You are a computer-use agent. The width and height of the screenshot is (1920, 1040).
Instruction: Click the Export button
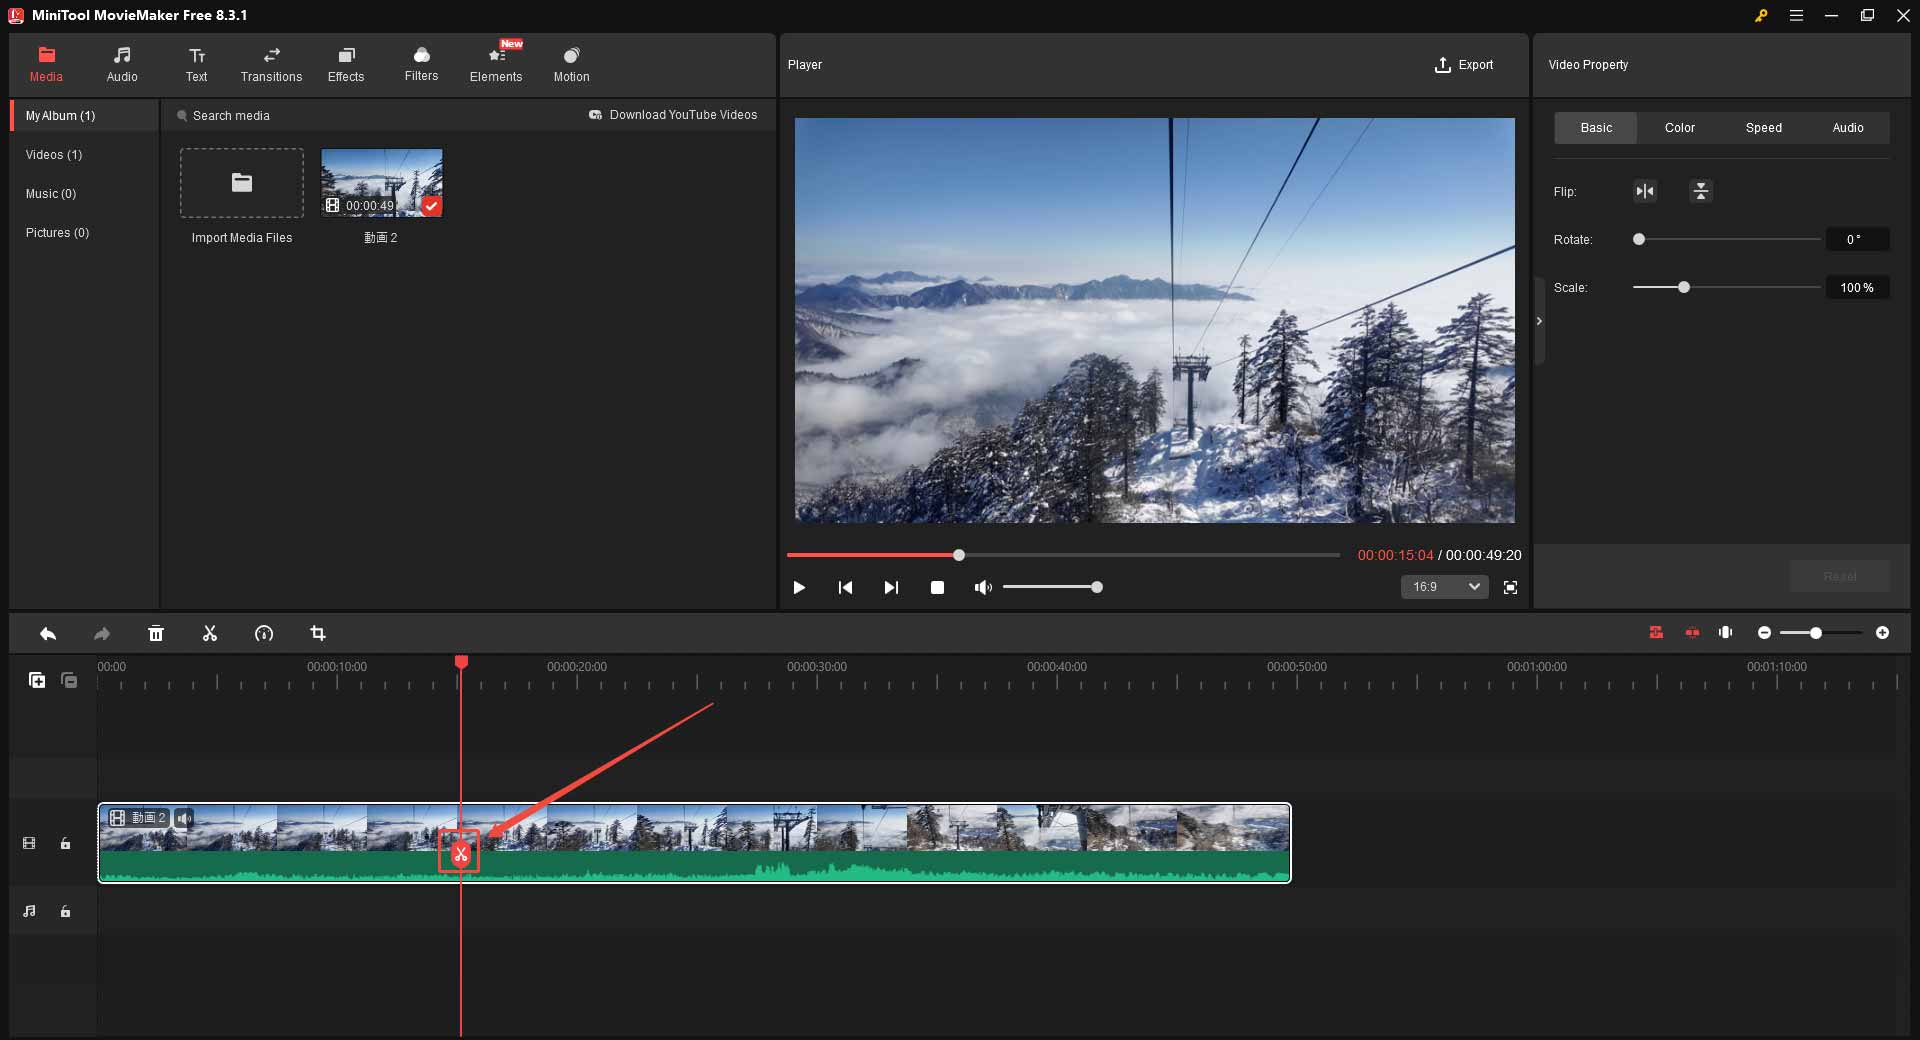[x=1464, y=65]
